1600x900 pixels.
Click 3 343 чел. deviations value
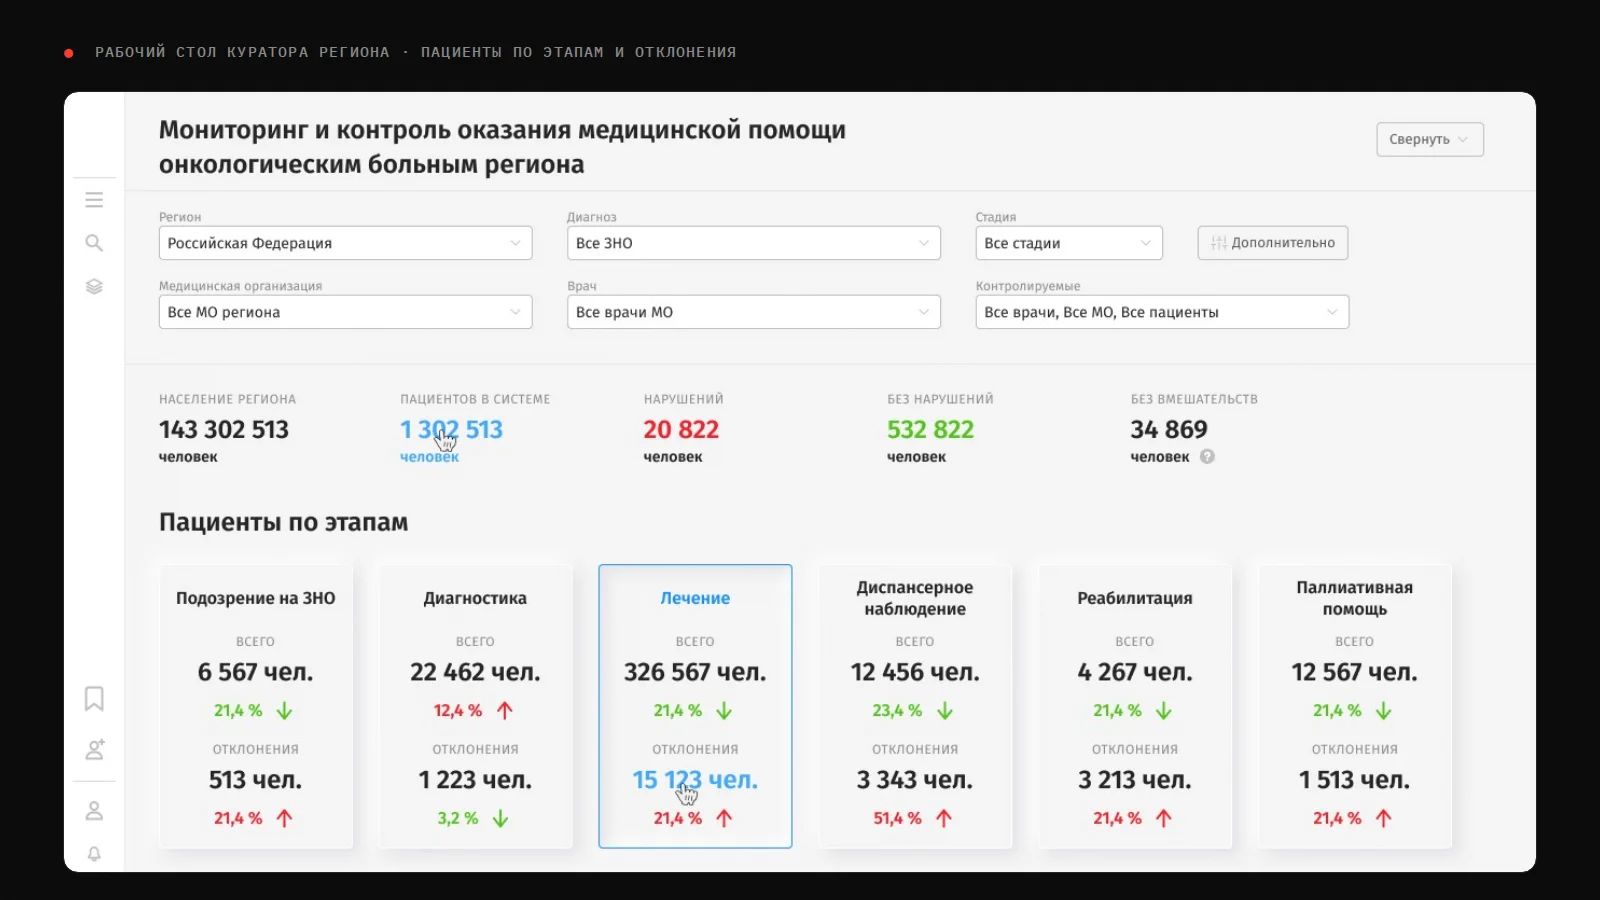915,780
